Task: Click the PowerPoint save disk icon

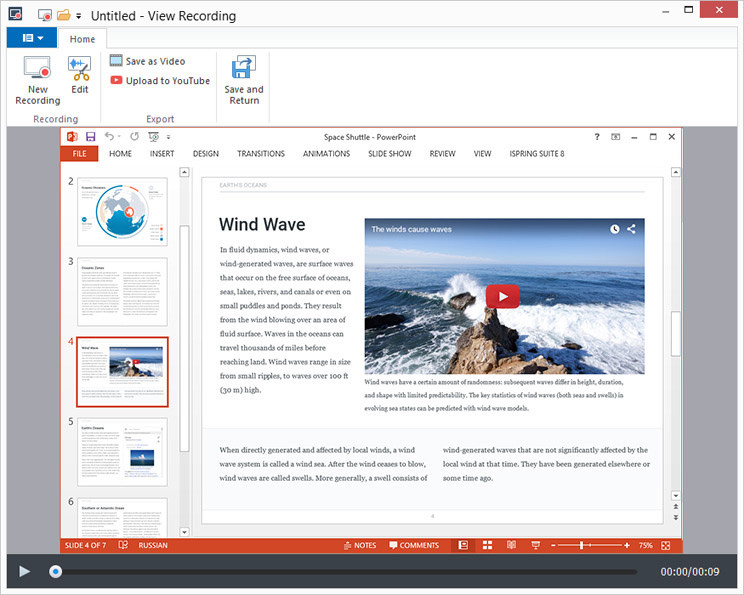Action: tap(90, 137)
